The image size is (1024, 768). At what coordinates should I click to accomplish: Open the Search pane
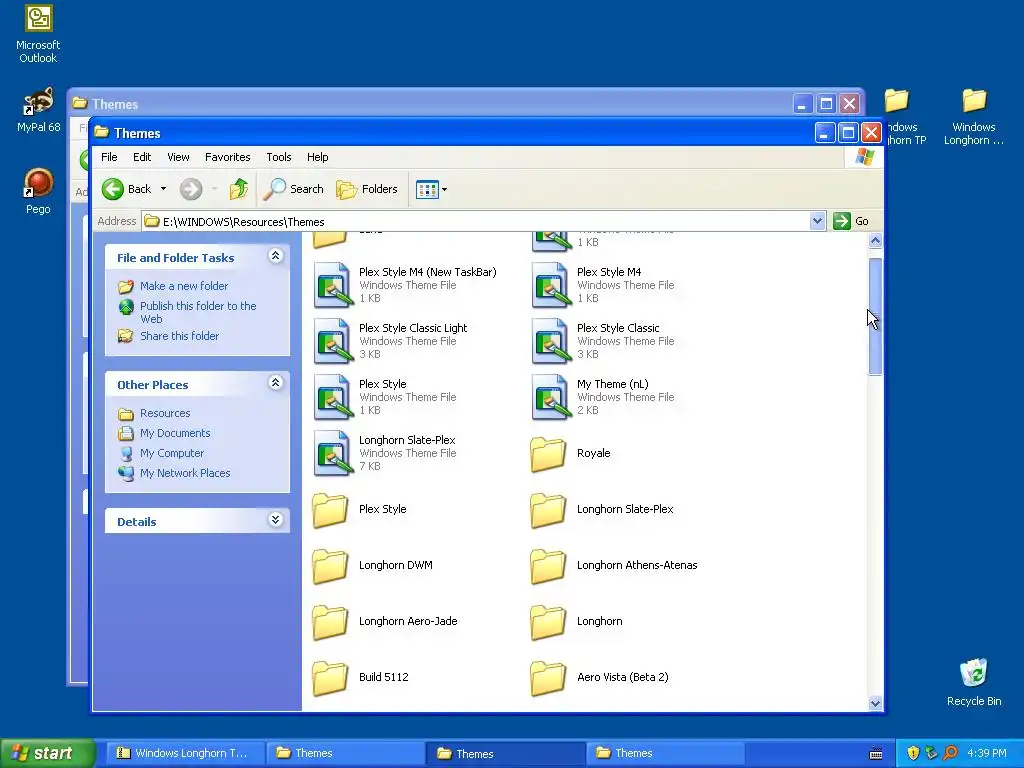coord(294,189)
